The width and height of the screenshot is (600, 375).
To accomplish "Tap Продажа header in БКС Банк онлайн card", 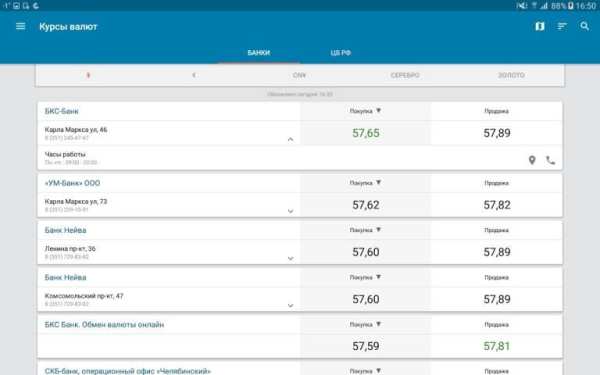I will [x=496, y=324].
